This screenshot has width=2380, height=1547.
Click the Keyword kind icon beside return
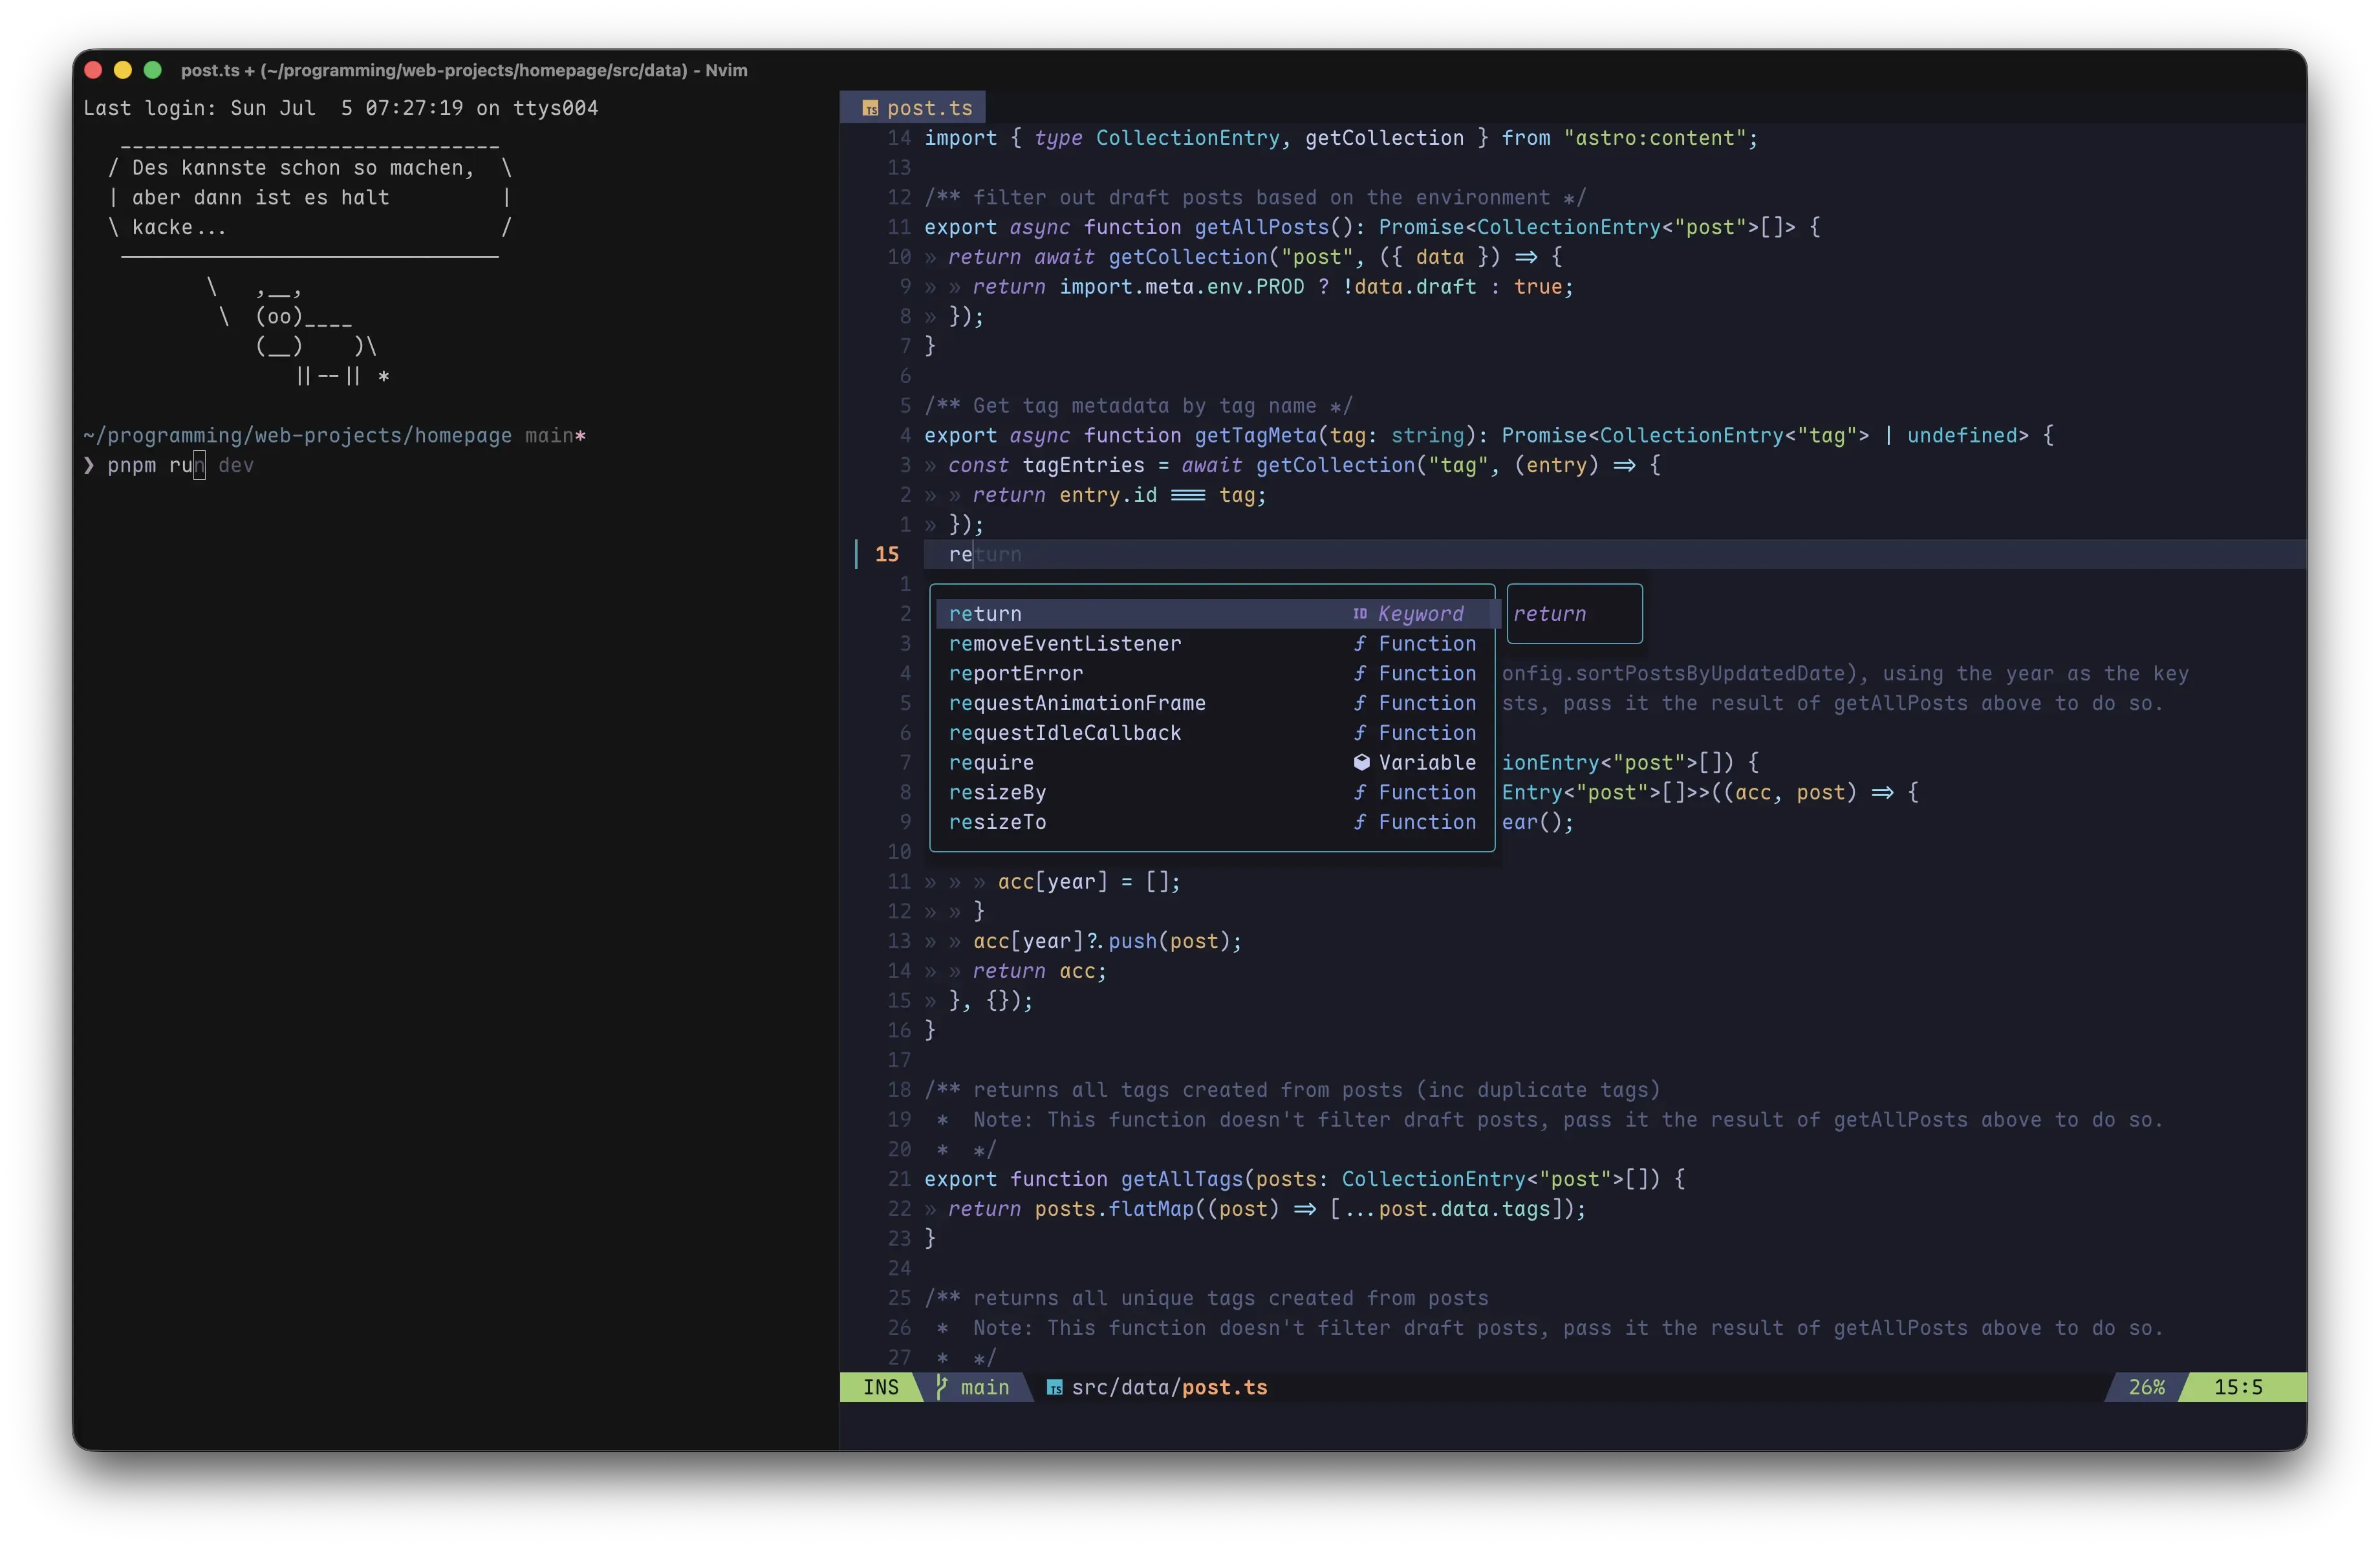1360,614
